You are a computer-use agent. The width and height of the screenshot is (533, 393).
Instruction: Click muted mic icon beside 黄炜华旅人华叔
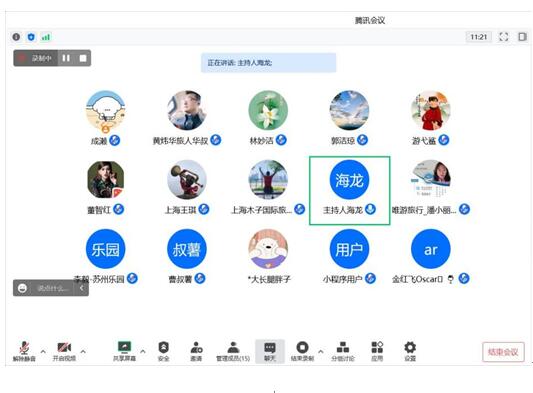(216, 140)
